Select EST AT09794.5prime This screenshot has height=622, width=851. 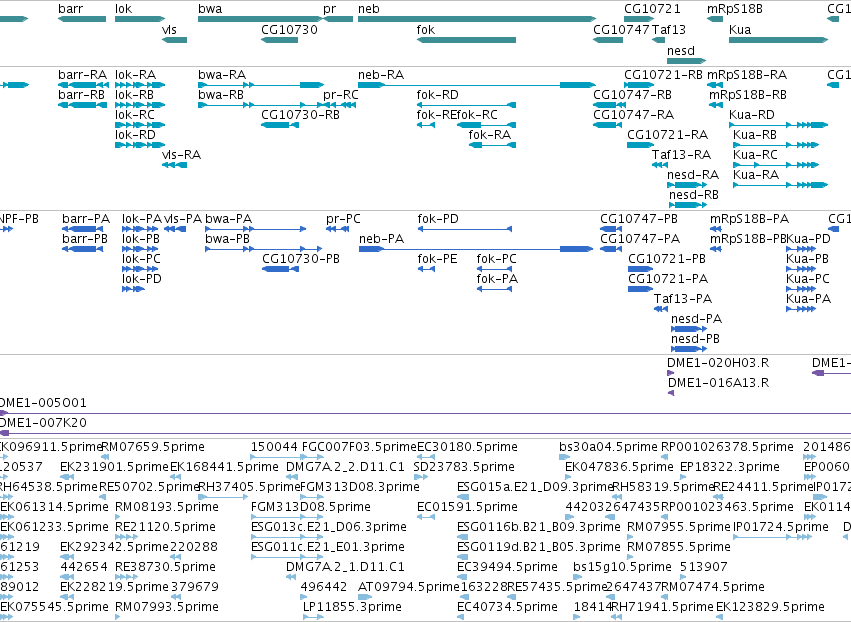pyautogui.click(x=409, y=587)
